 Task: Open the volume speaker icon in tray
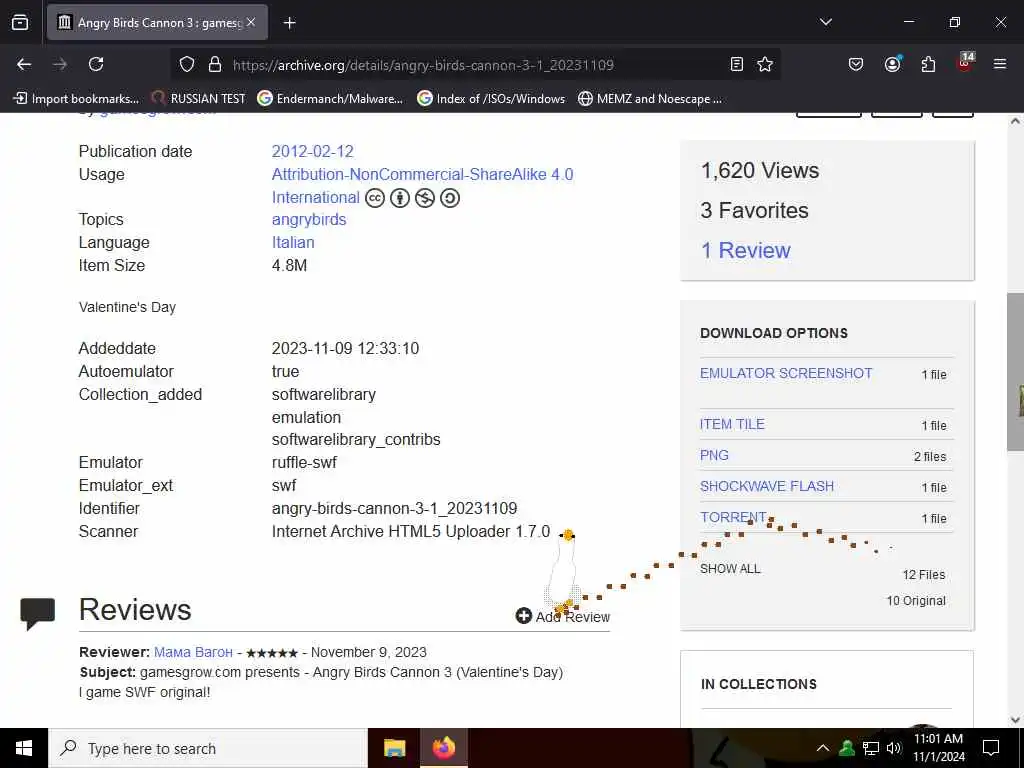tap(894, 748)
